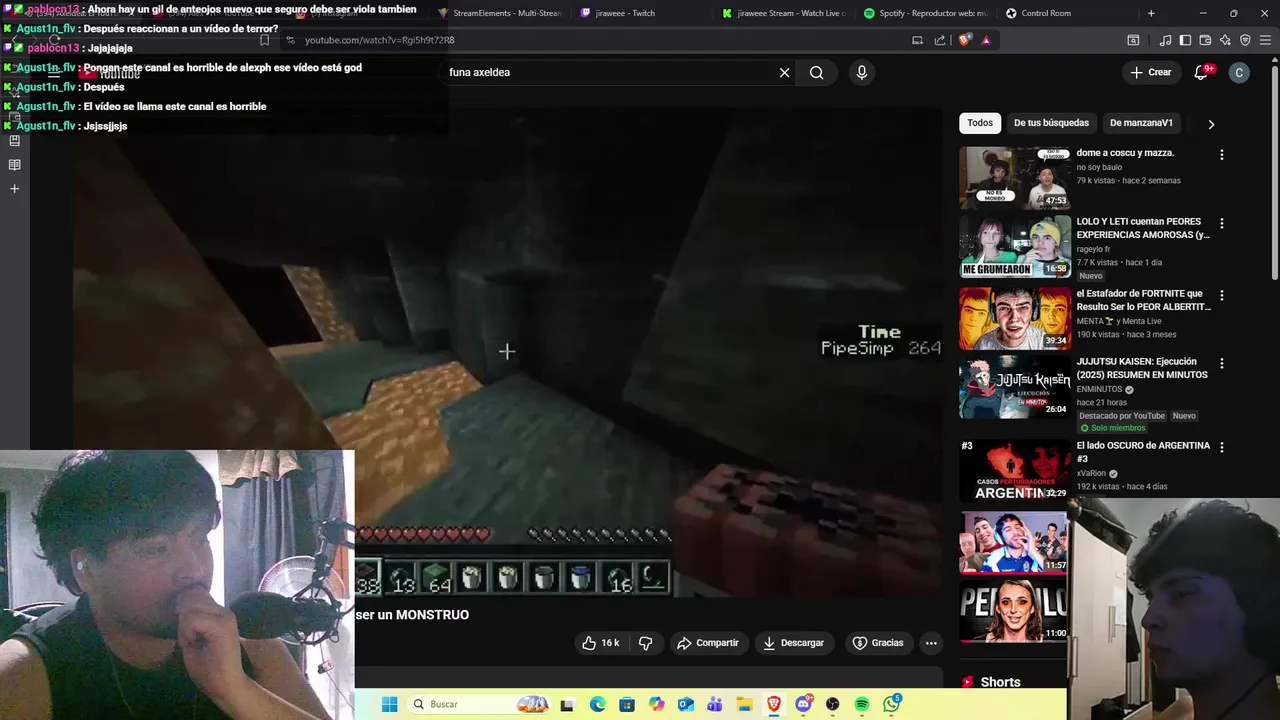Image resolution: width=1280 pixels, height=720 pixels.
Task: Open Brave Shields lion icon
Action: pos(964,40)
